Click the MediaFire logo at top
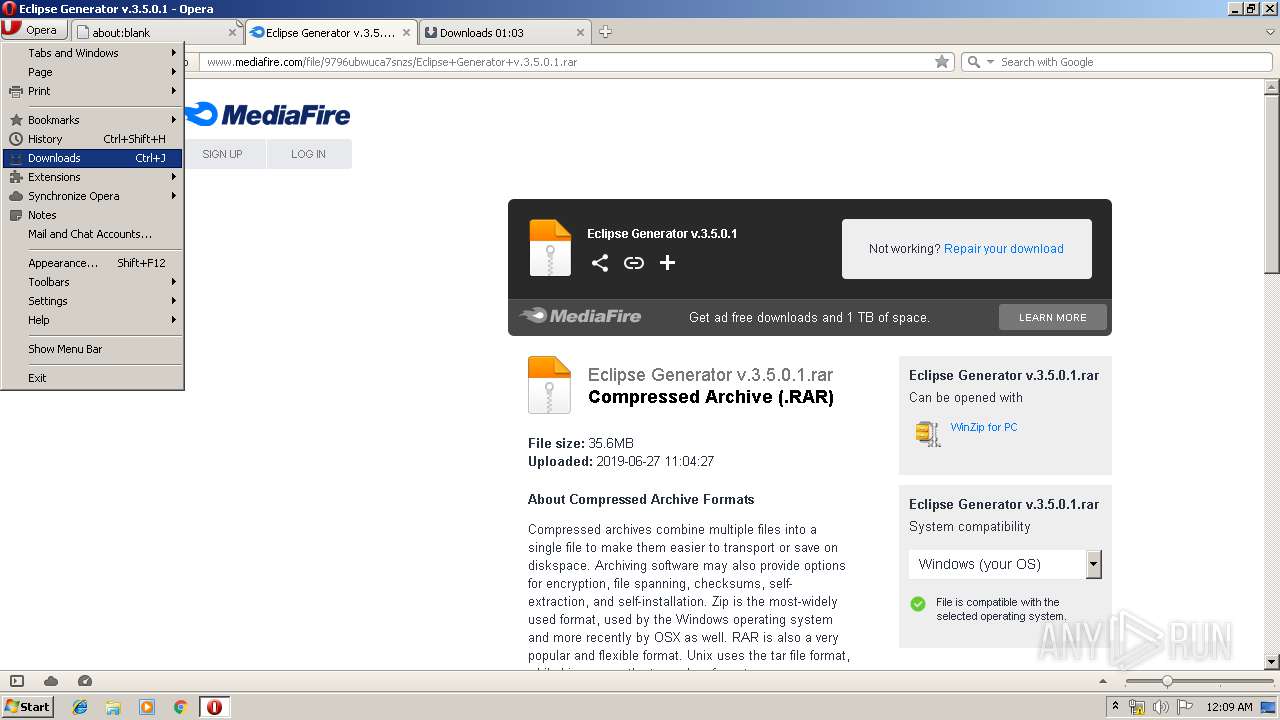 267,115
